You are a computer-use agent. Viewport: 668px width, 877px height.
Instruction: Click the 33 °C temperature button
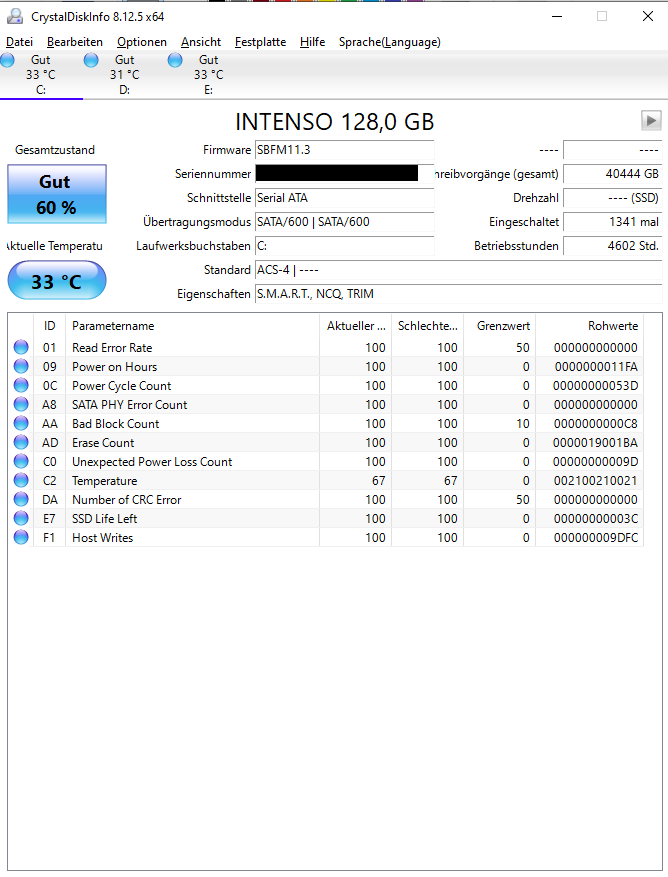point(57,281)
